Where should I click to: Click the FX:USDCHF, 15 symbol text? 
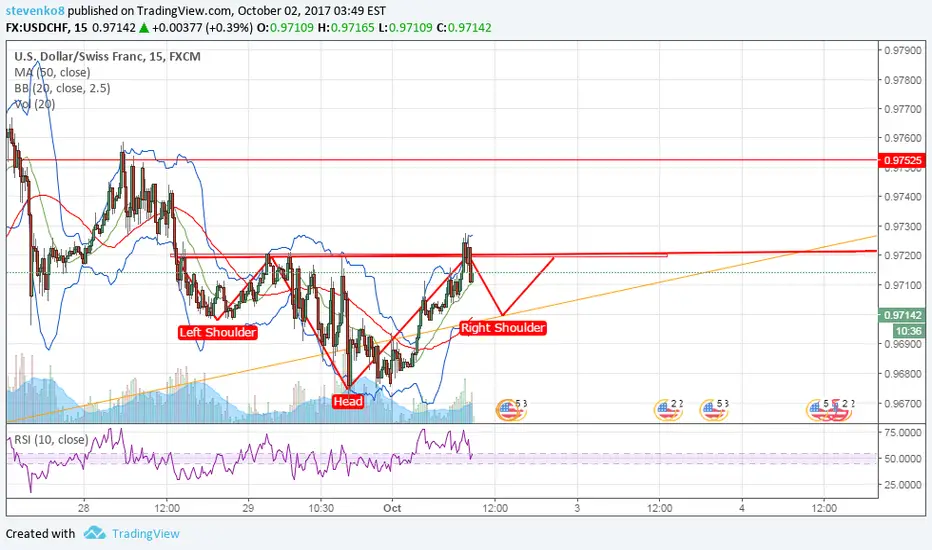46,27
